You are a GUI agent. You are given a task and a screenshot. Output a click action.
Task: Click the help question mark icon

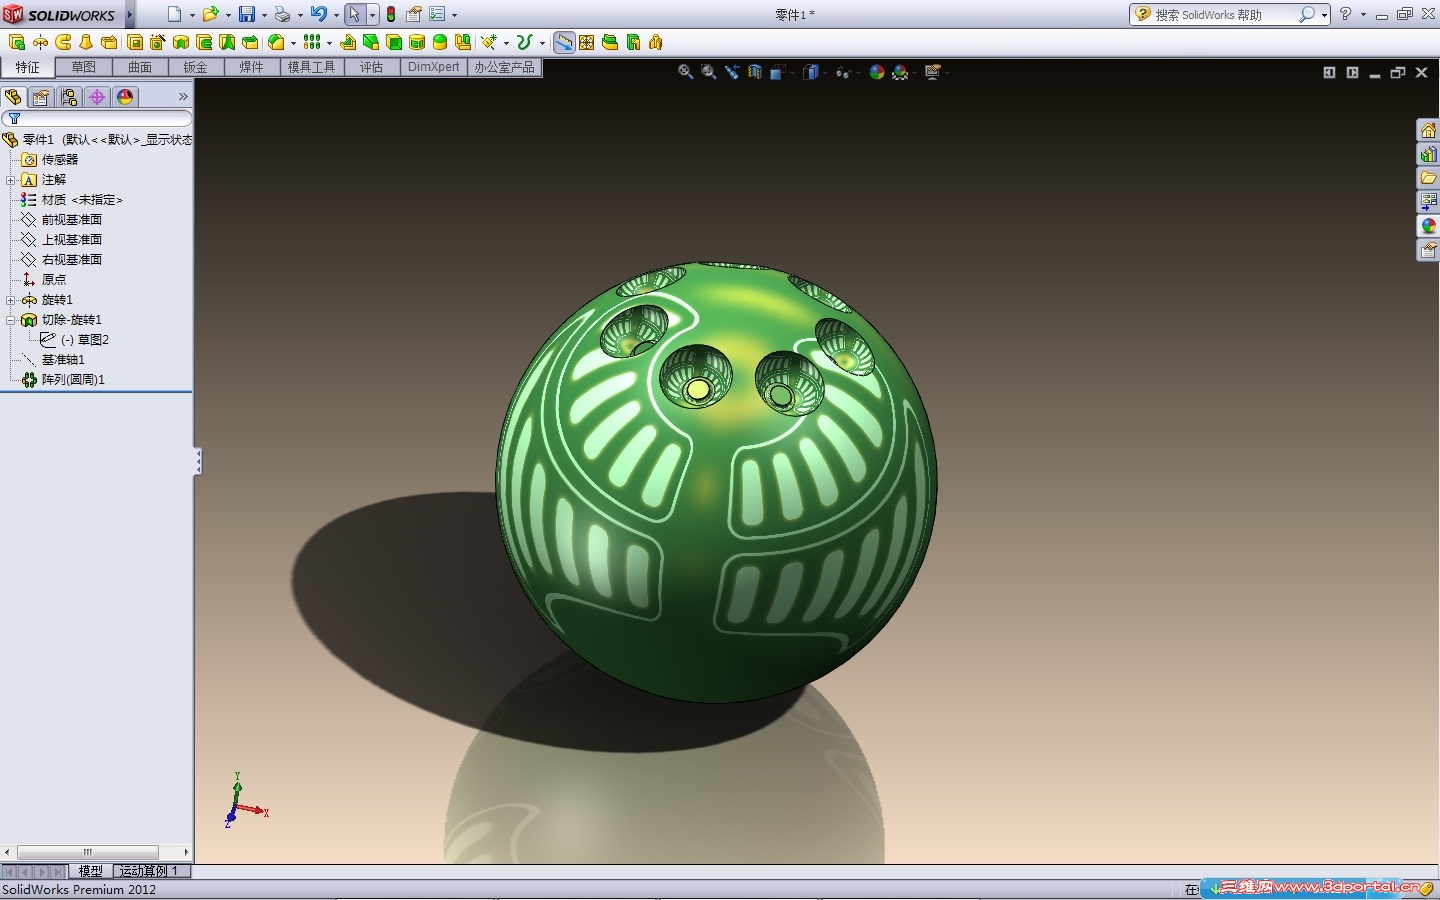tap(1346, 14)
